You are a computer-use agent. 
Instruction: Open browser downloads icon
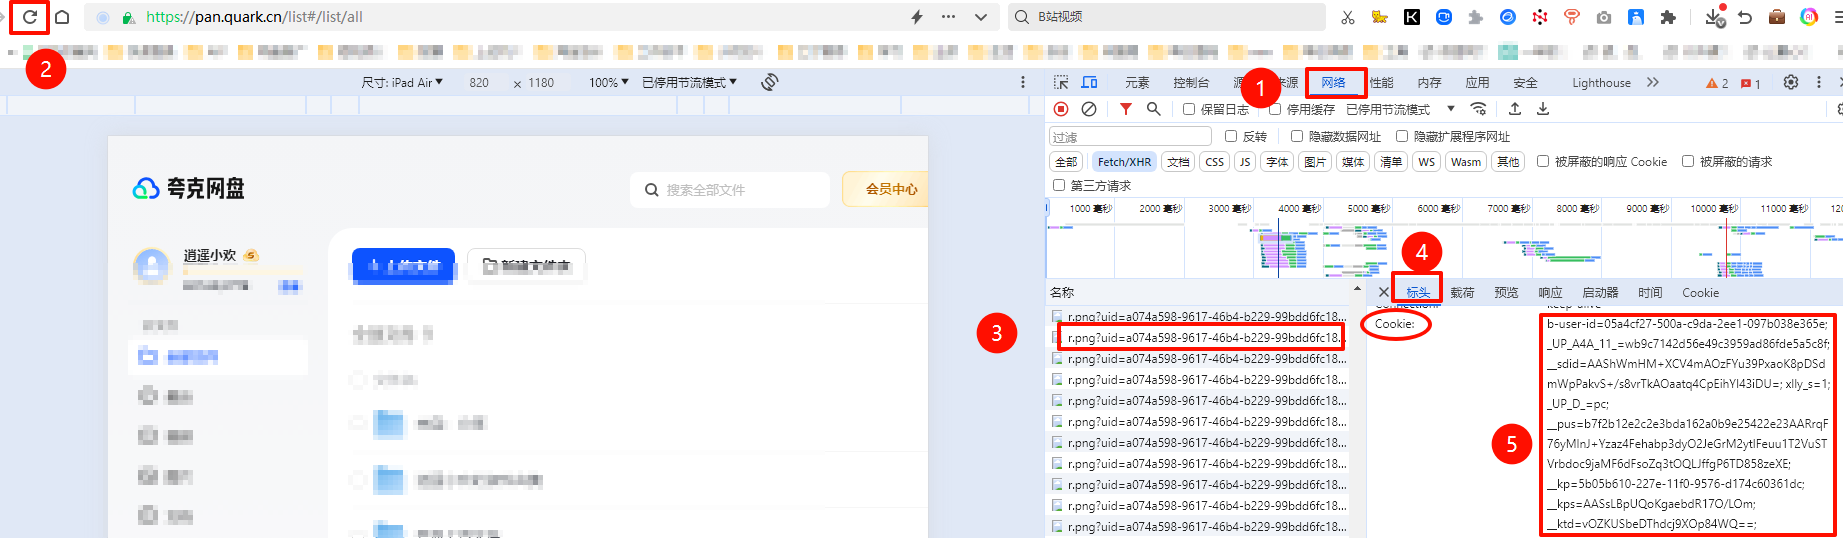(1715, 17)
